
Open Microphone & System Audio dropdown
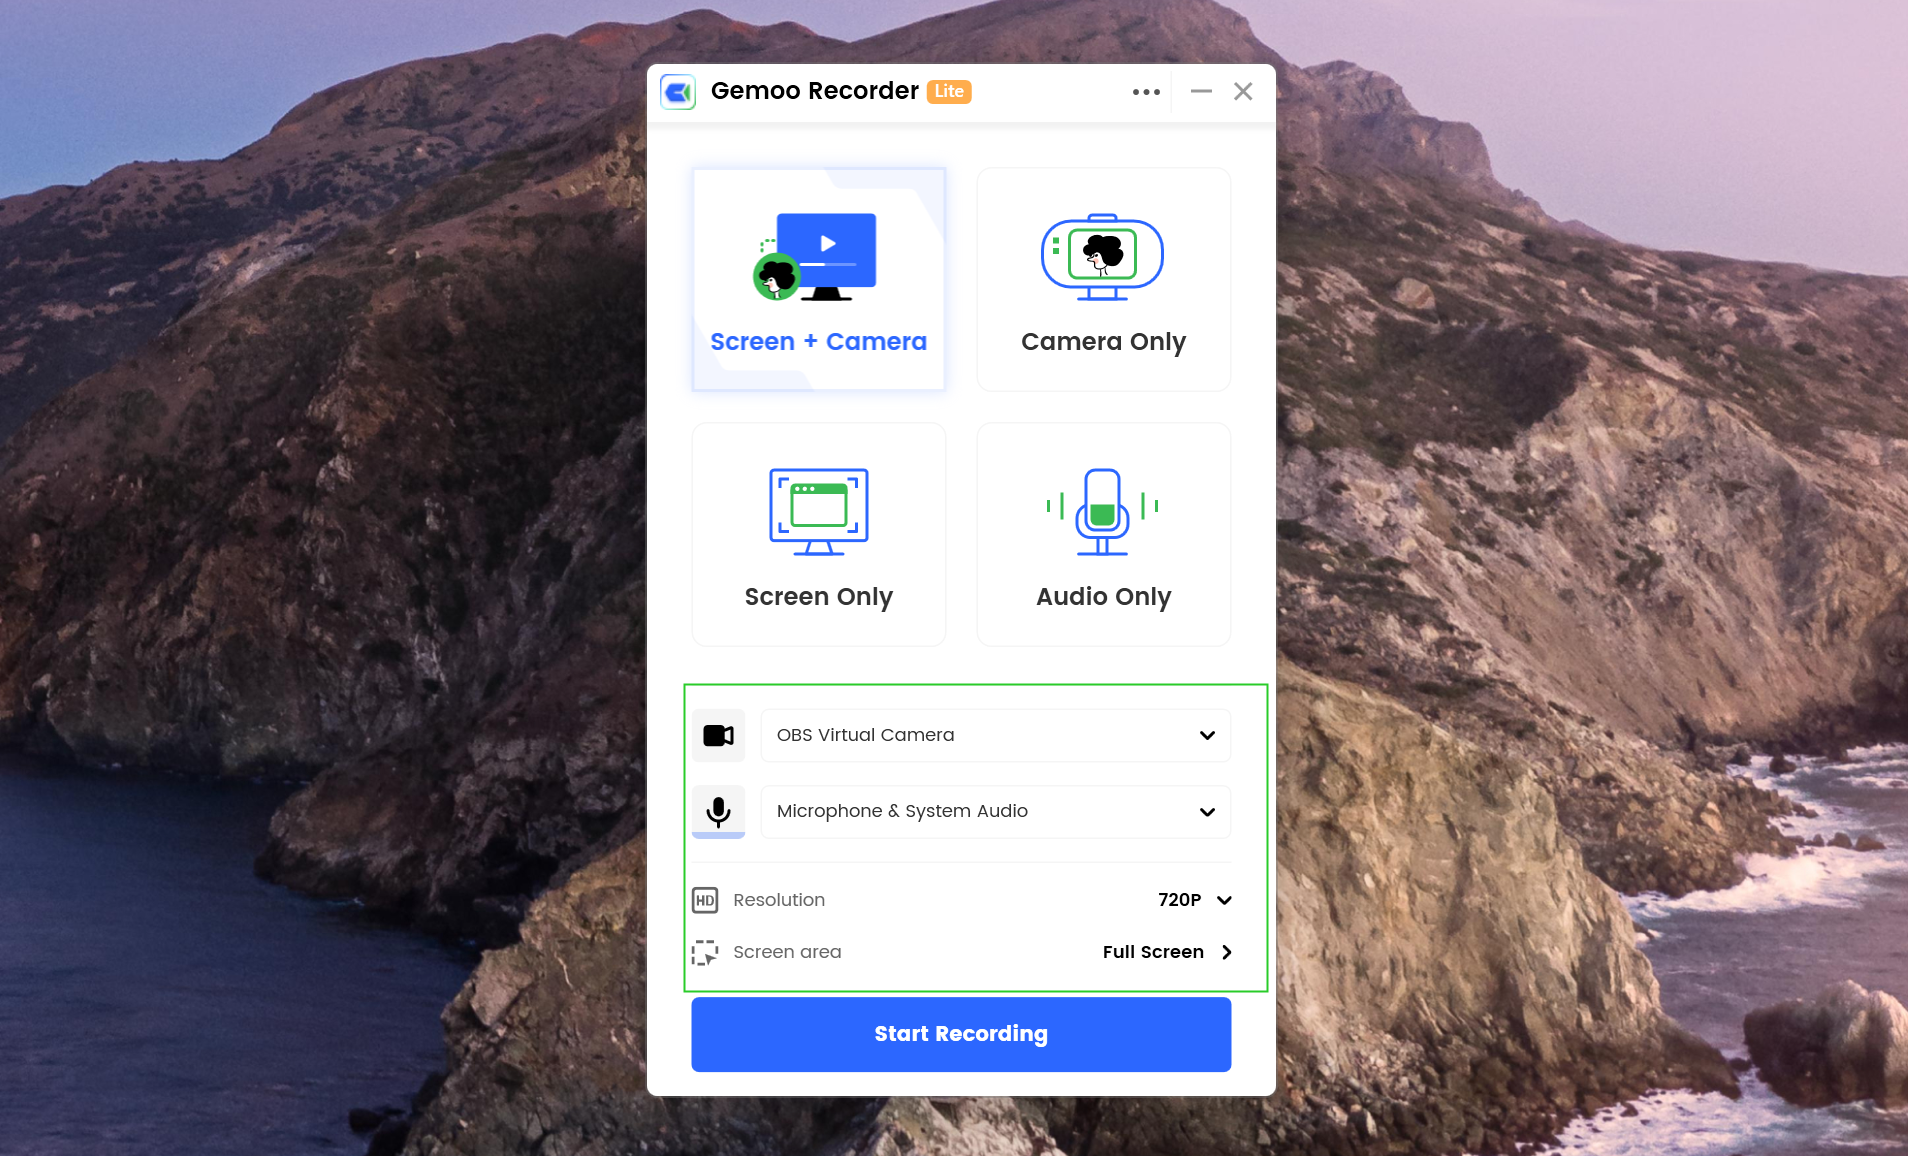pyautogui.click(x=995, y=811)
